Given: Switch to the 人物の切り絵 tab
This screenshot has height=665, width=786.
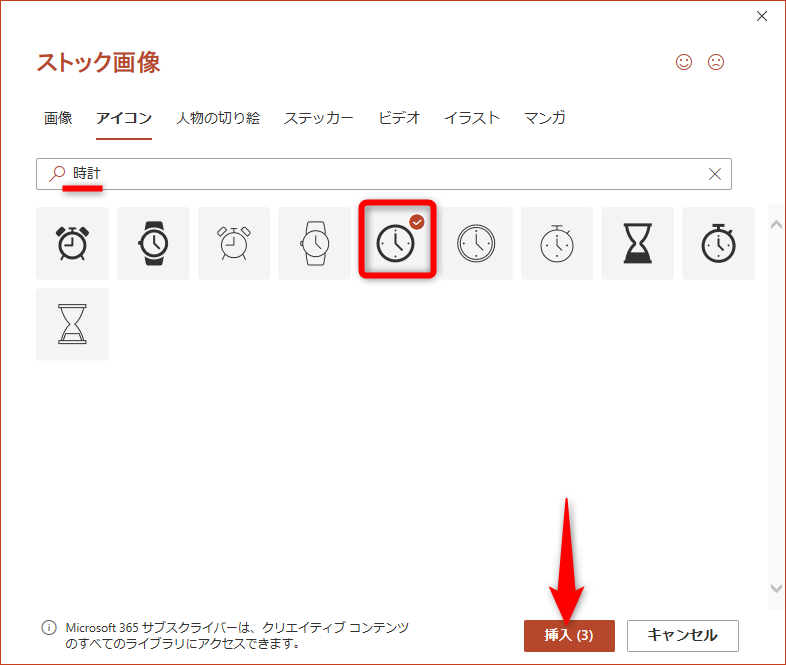Looking at the screenshot, I should click(218, 118).
